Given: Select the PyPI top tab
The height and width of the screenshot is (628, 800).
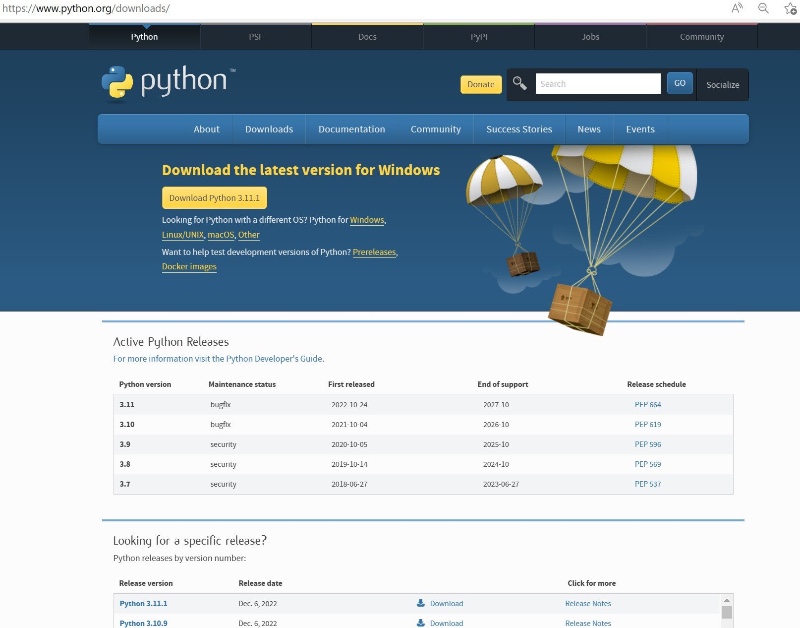Looking at the screenshot, I should click(479, 37).
